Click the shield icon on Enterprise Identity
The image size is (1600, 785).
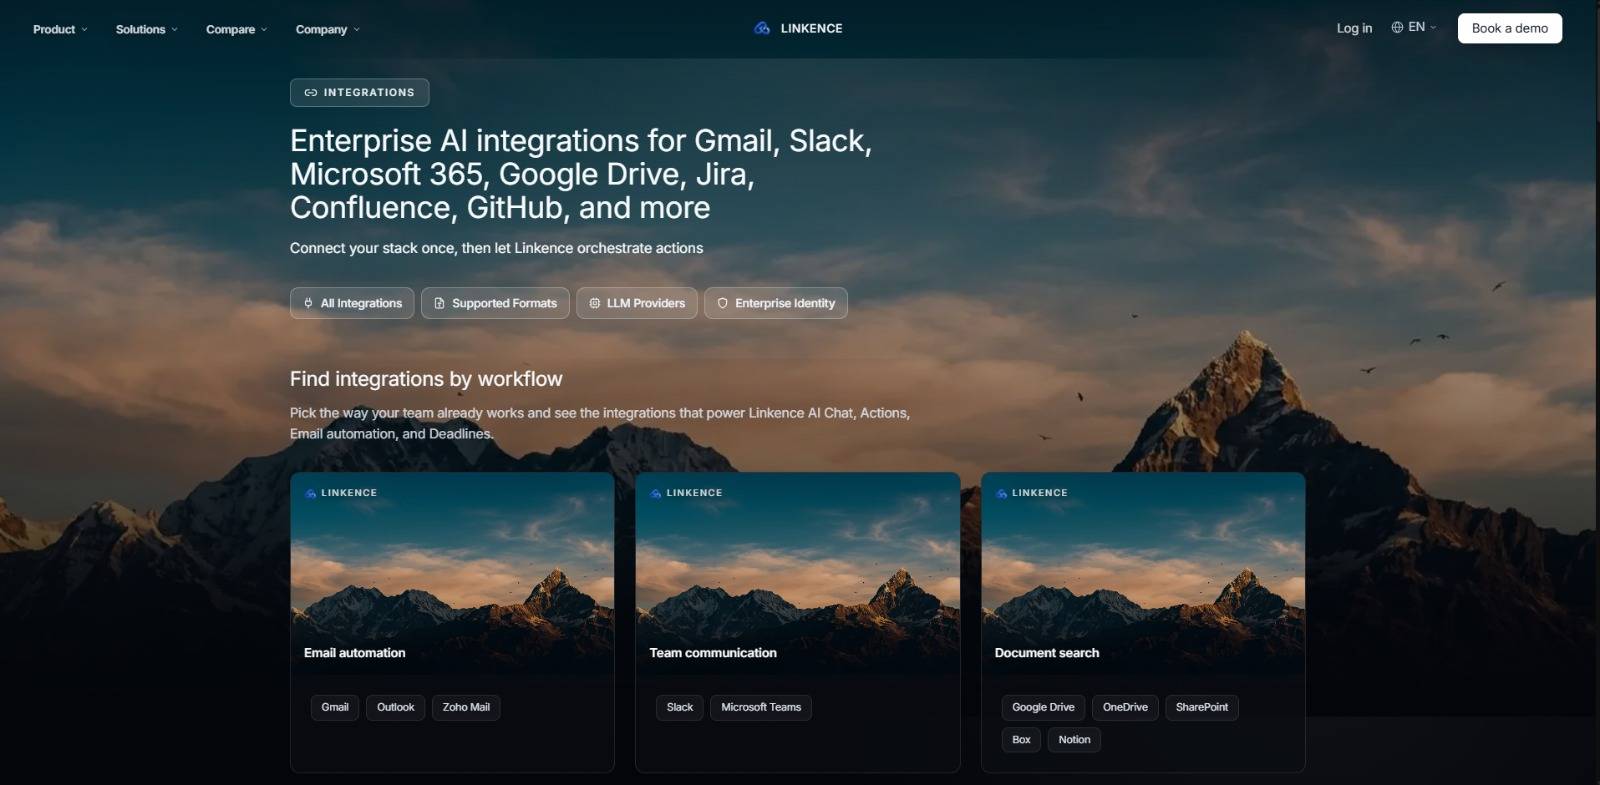[722, 303]
